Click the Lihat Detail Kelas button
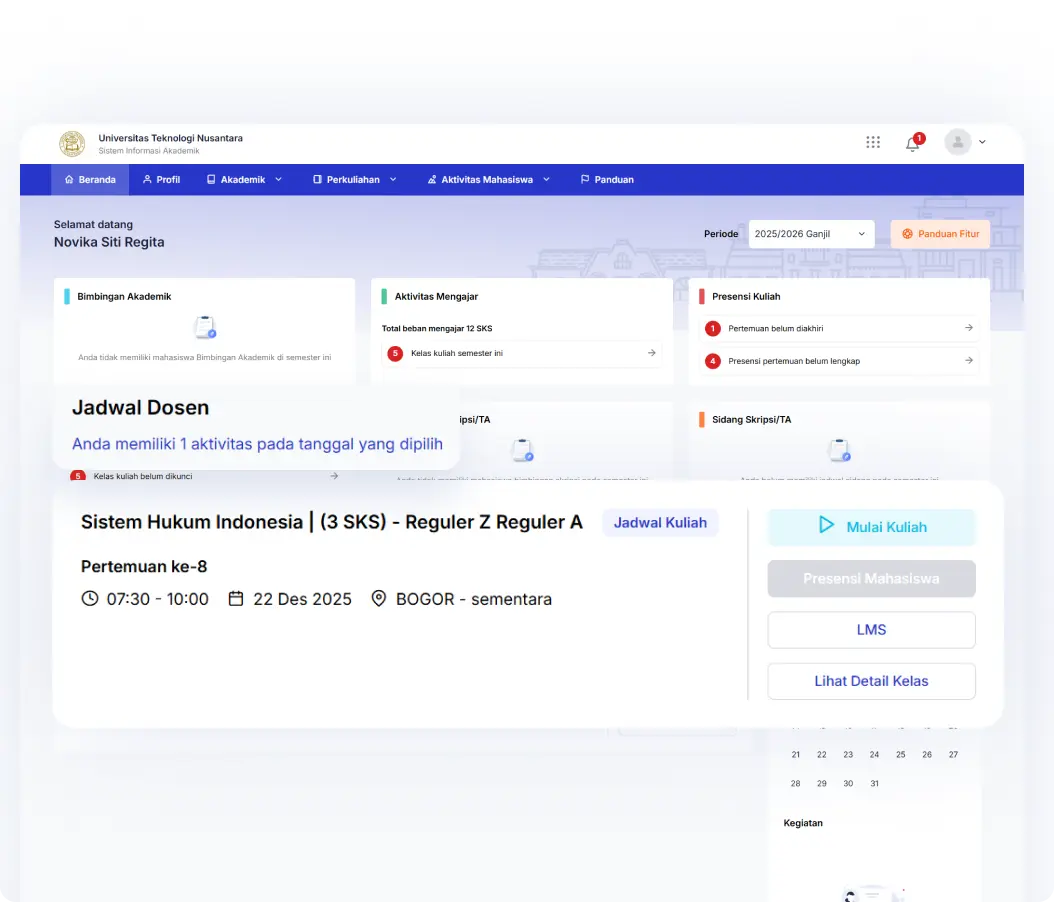Viewport: 1054px width, 902px height. pos(871,681)
